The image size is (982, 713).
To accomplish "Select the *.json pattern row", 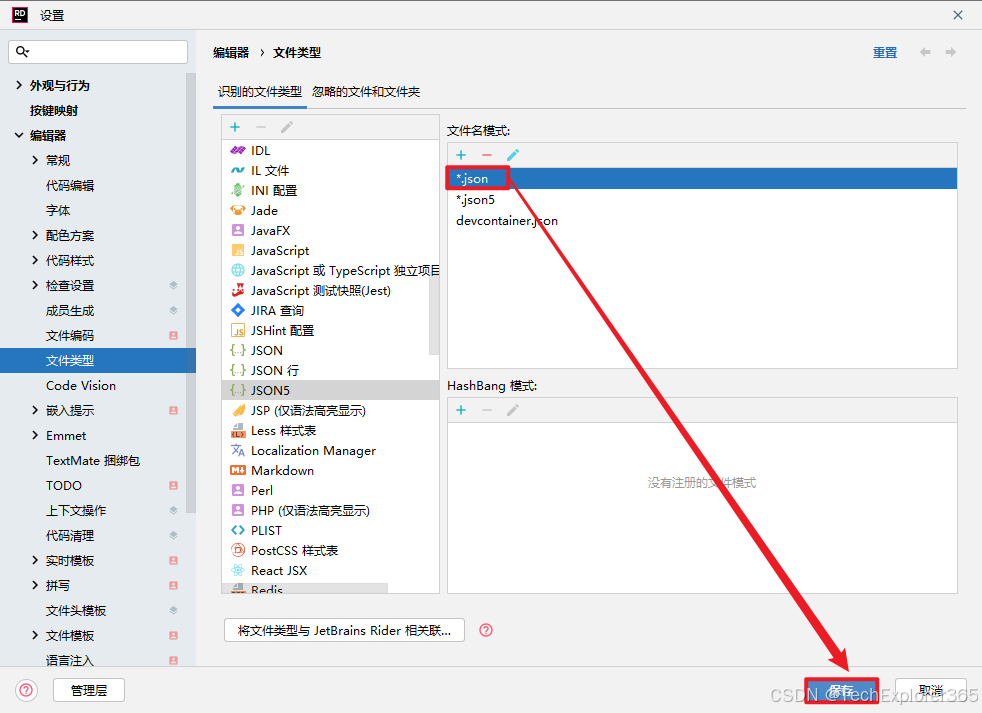I will click(x=702, y=179).
